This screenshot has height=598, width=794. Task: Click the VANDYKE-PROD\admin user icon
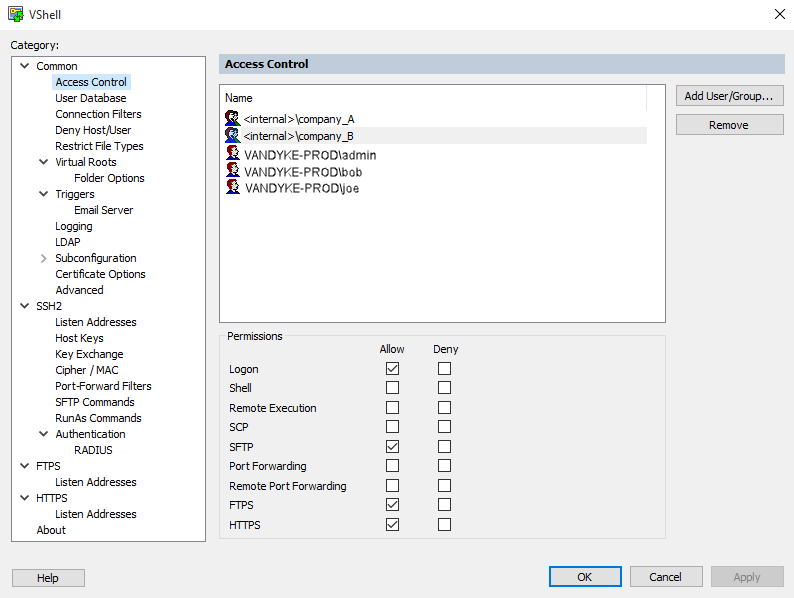pyautogui.click(x=233, y=154)
